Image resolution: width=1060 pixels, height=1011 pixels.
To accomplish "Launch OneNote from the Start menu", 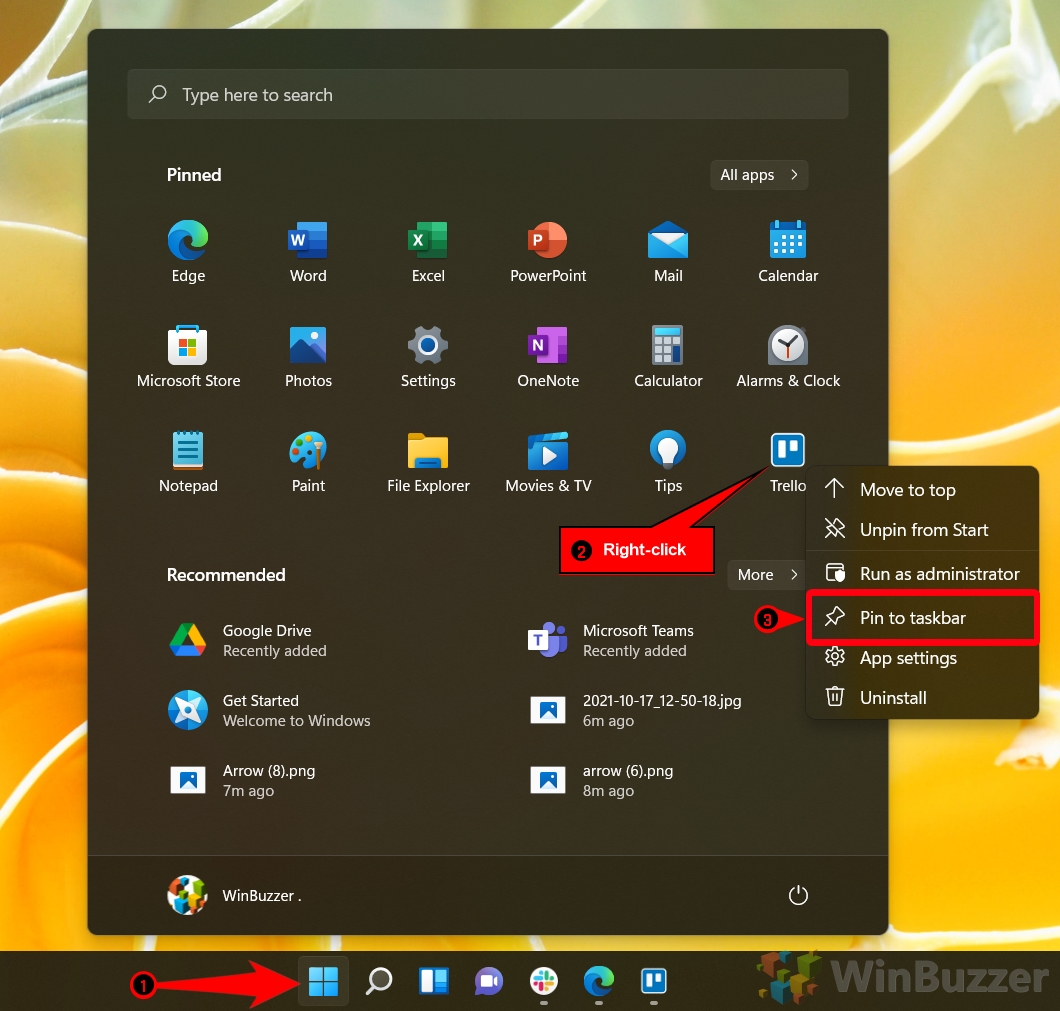I will click(548, 355).
